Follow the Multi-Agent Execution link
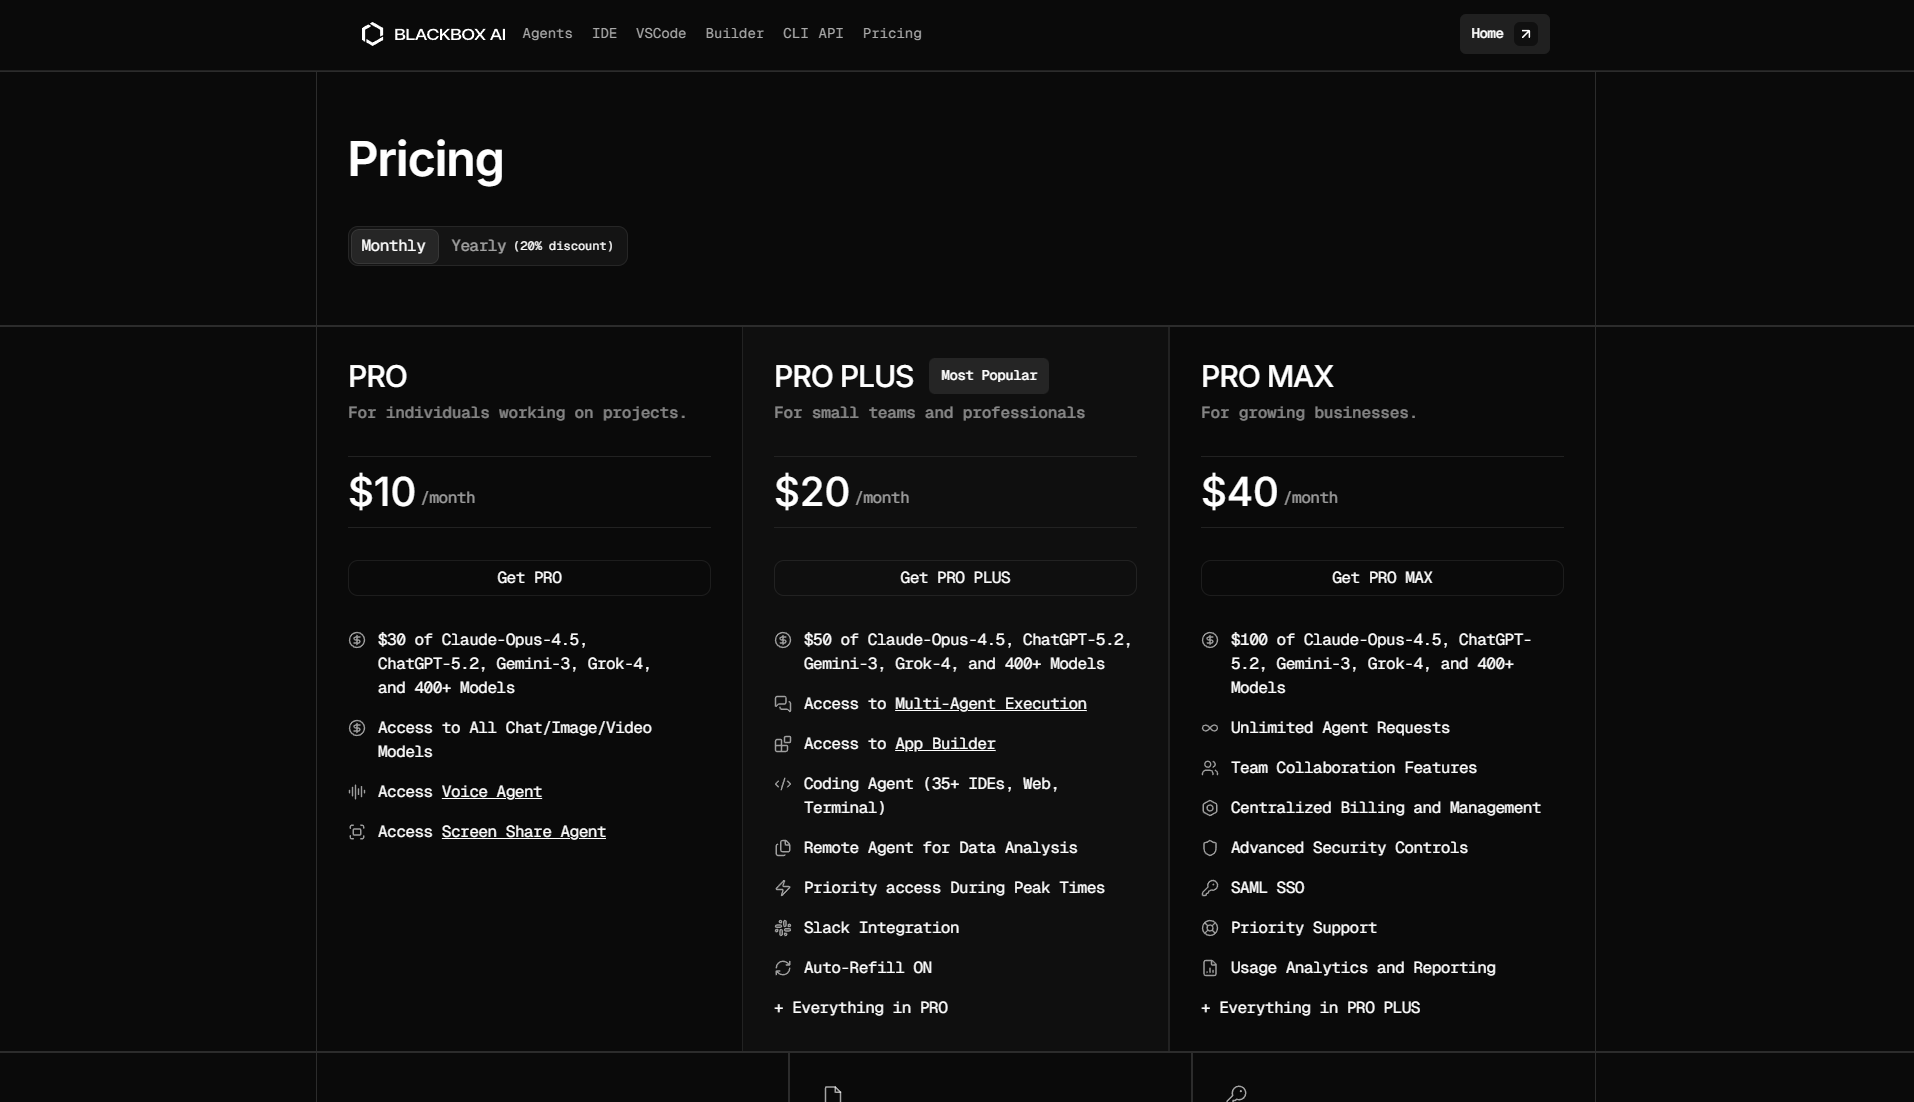Screen dimensions: 1914x1102 click(x=990, y=704)
